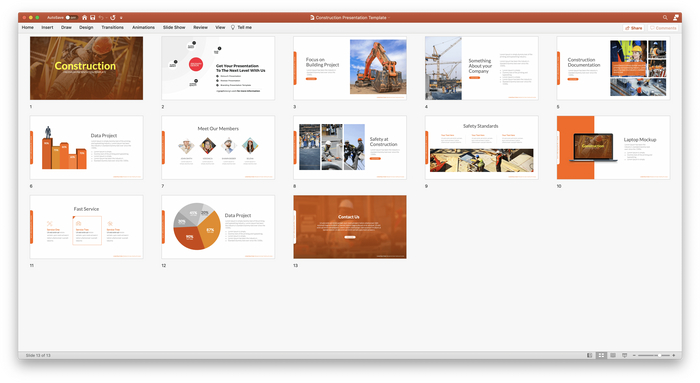Click the Save disk icon

(x=92, y=17)
